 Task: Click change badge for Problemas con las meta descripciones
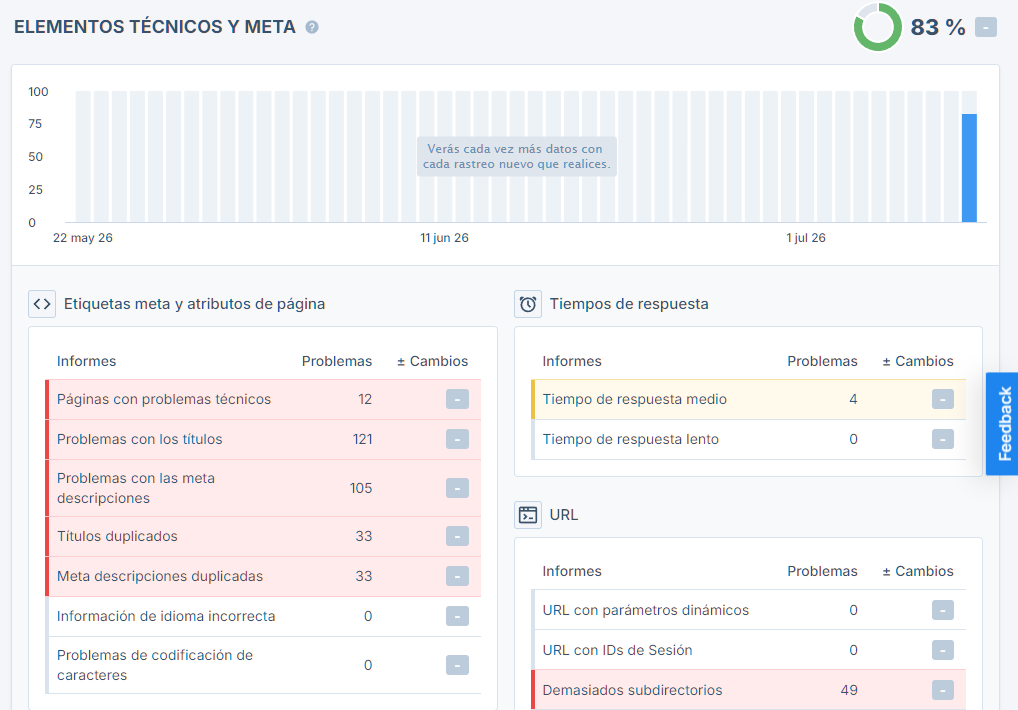457,488
